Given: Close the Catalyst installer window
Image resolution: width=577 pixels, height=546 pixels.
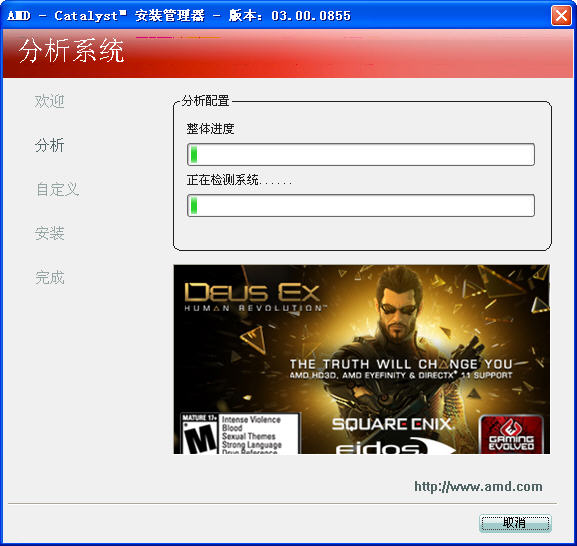Looking at the screenshot, I should [x=561, y=15].
